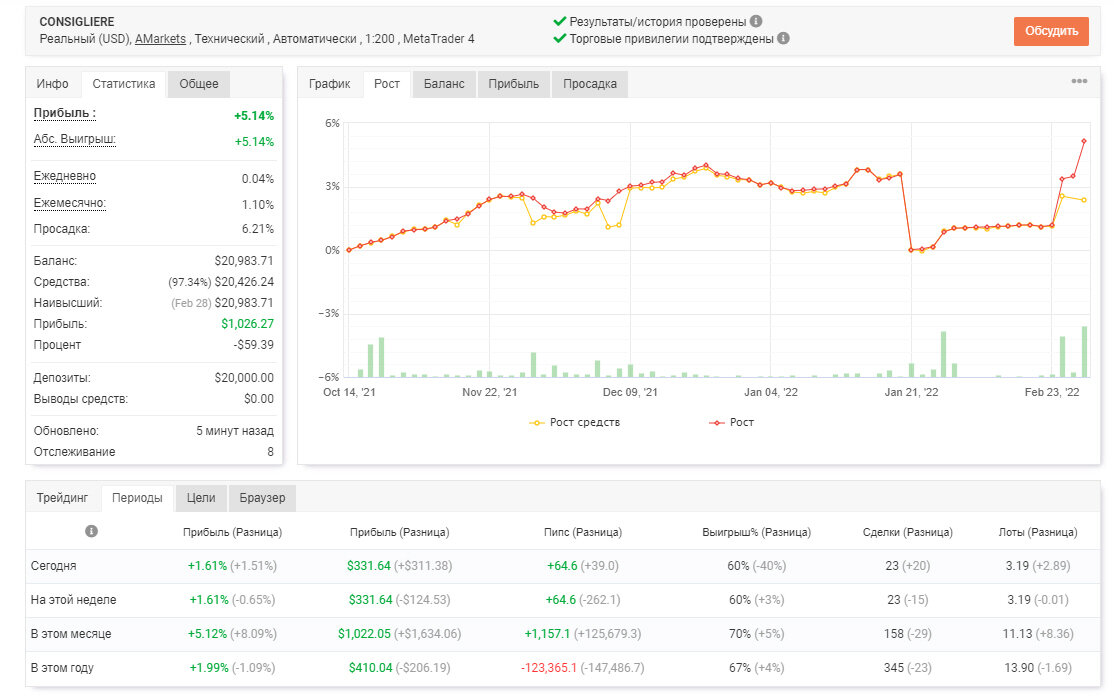Click the final red growth point on chart
Screen dimensions: 1114x698
(x=1084, y=141)
